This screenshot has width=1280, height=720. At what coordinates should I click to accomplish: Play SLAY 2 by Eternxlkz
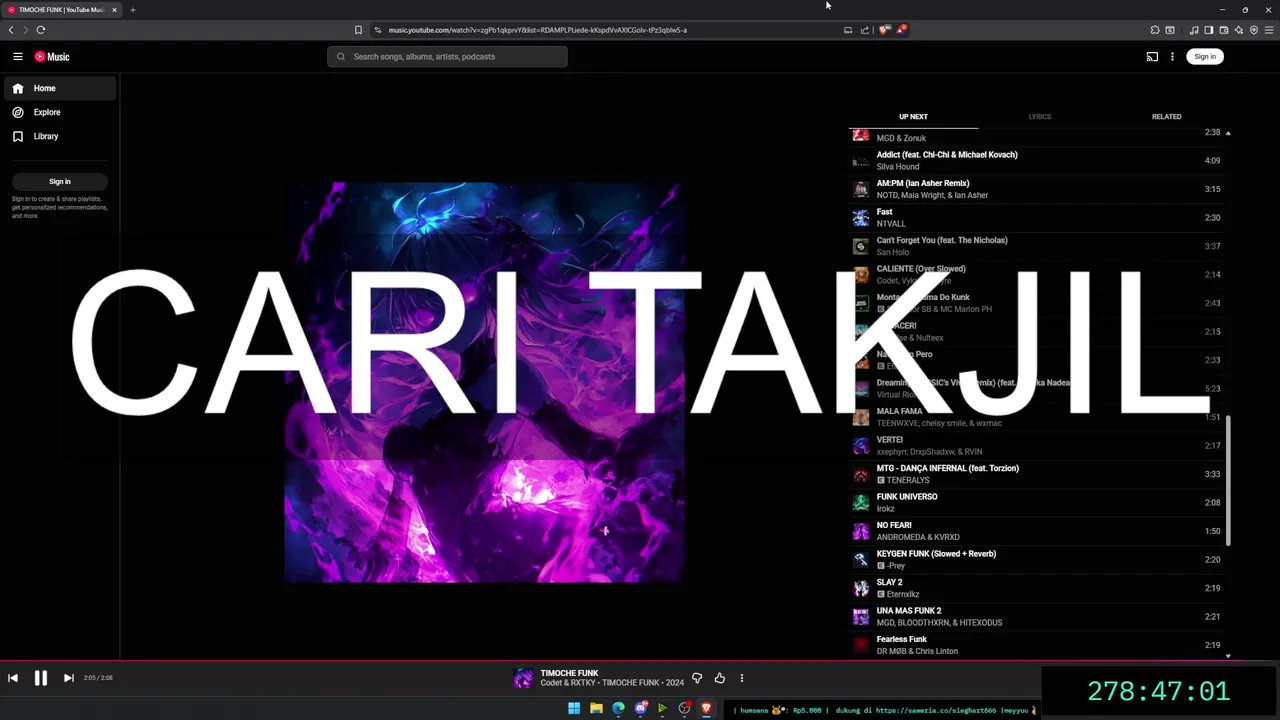pyautogui.click(x=1035, y=588)
